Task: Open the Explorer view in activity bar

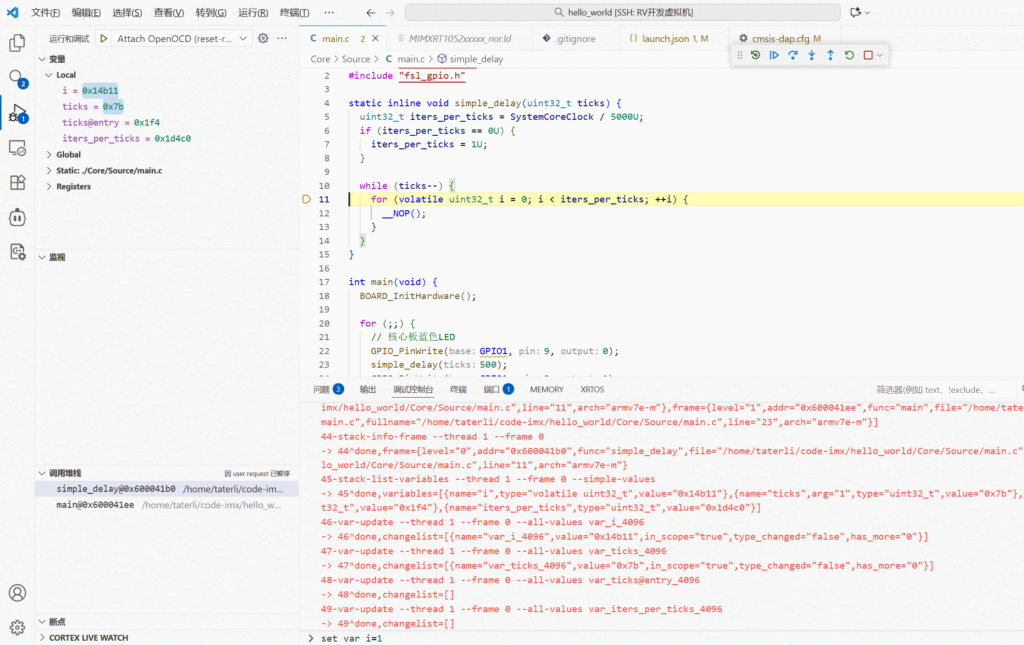Action: click(17, 43)
